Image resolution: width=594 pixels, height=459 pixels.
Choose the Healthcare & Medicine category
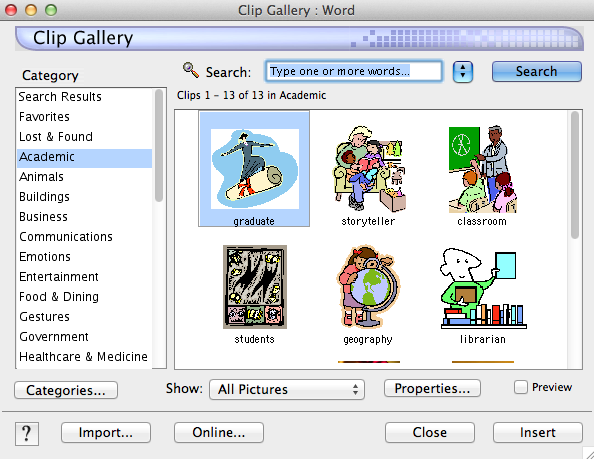84,357
